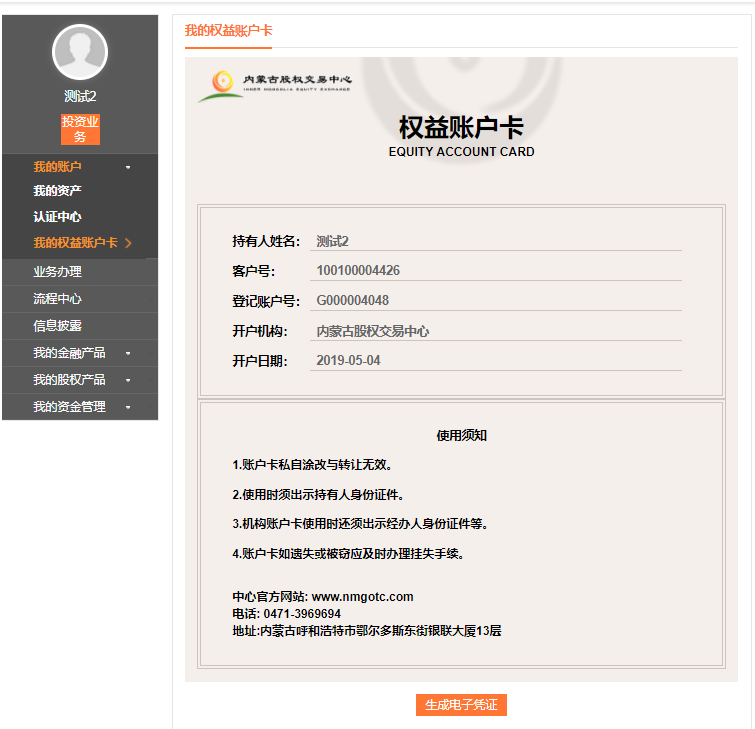Image resolution: width=755 pixels, height=729 pixels.
Task: Open 认证中心 submenu item
Action: [x=57, y=217]
